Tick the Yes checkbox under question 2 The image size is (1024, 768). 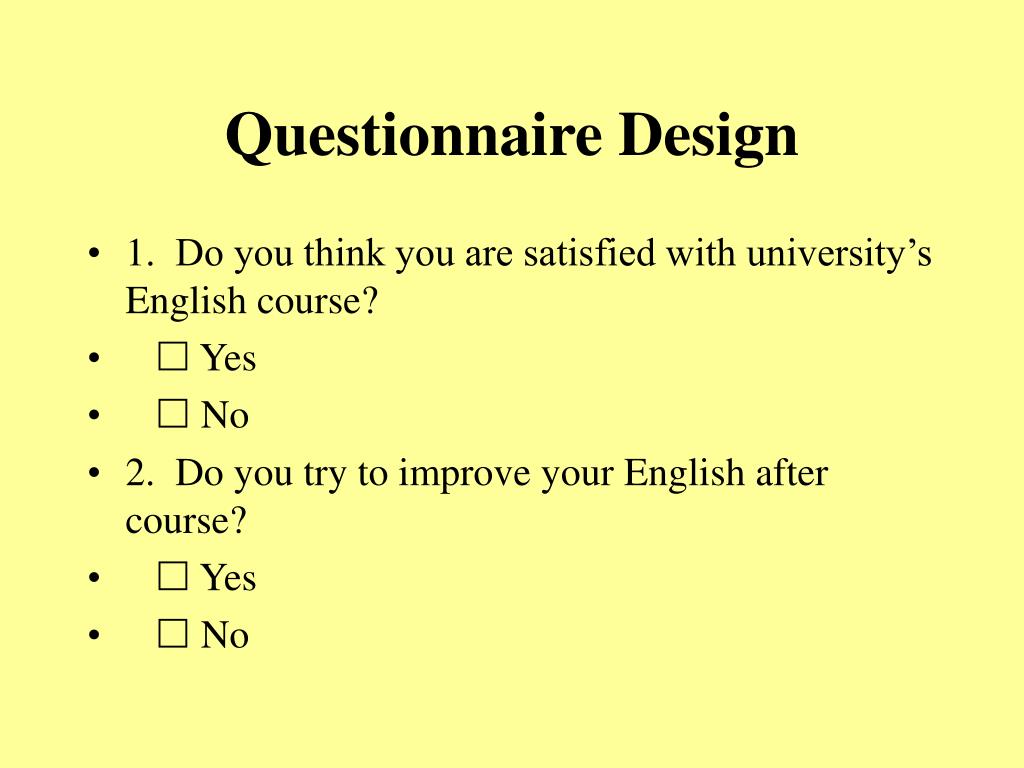[x=173, y=577]
